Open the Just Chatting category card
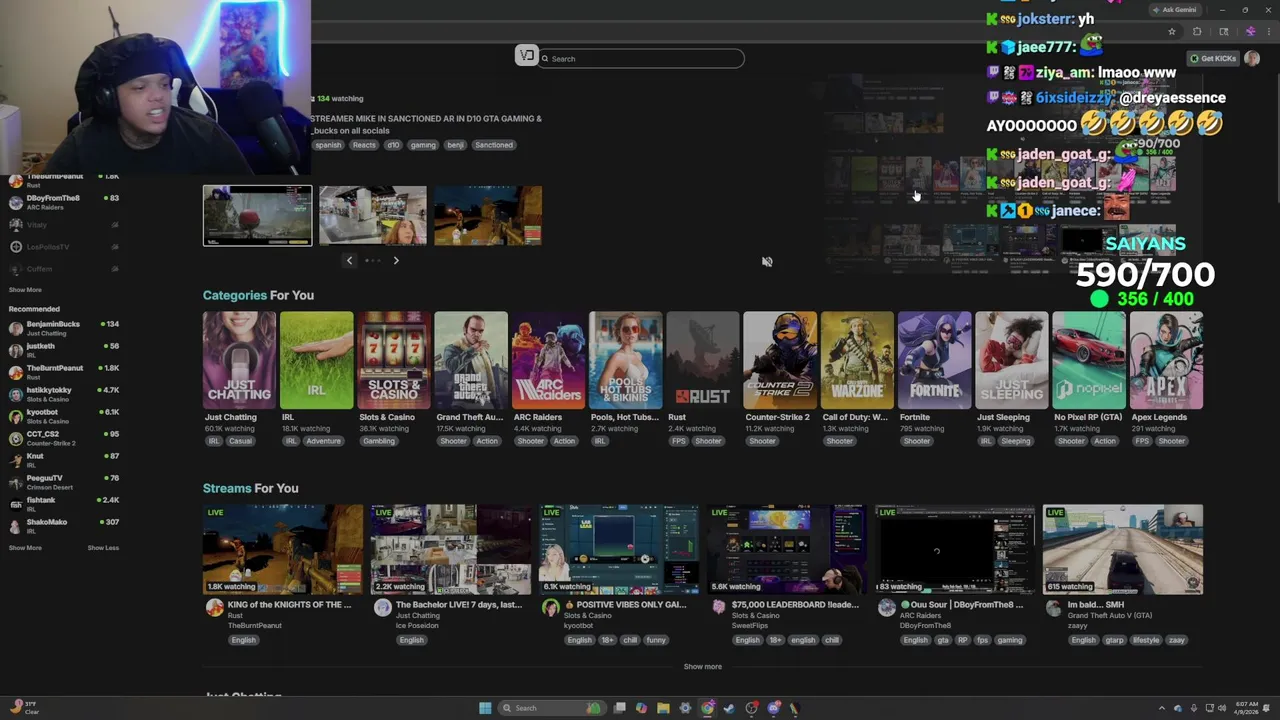1280x720 pixels. coord(239,360)
